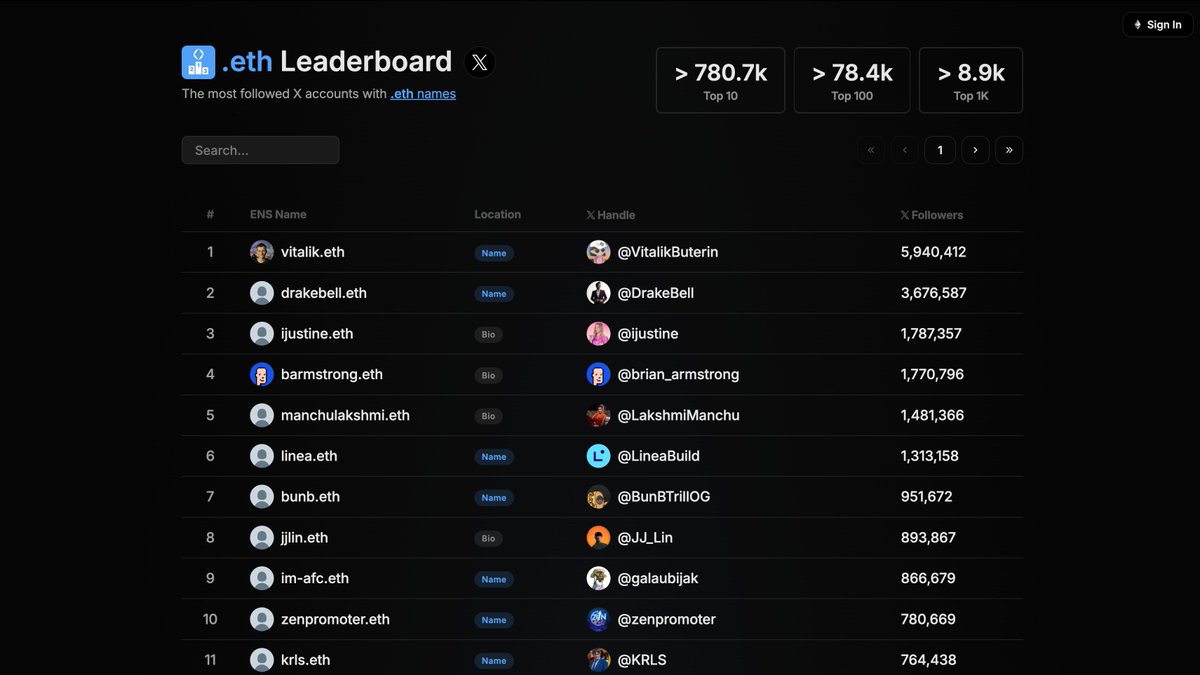This screenshot has height=675, width=1200.
Task: Click @LineaBuild profile picture
Action: (598, 456)
